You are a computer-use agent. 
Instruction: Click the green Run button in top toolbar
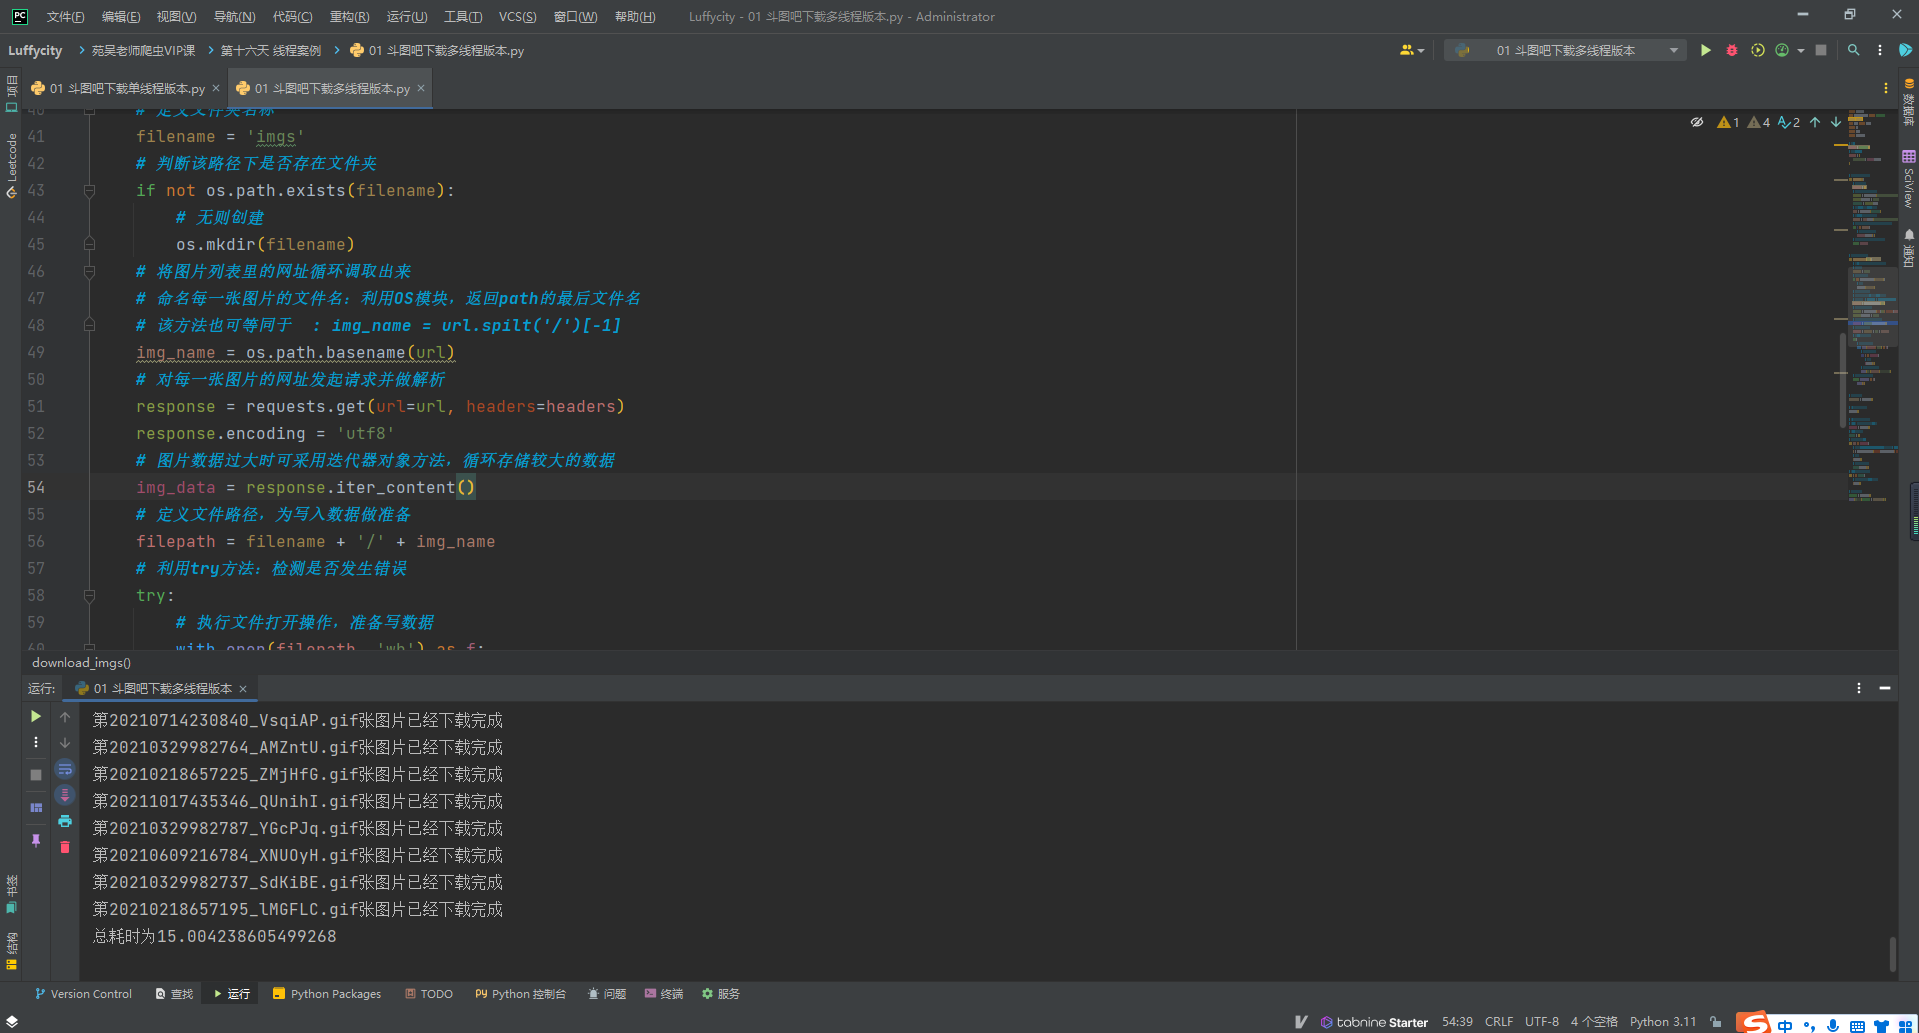pos(1705,50)
